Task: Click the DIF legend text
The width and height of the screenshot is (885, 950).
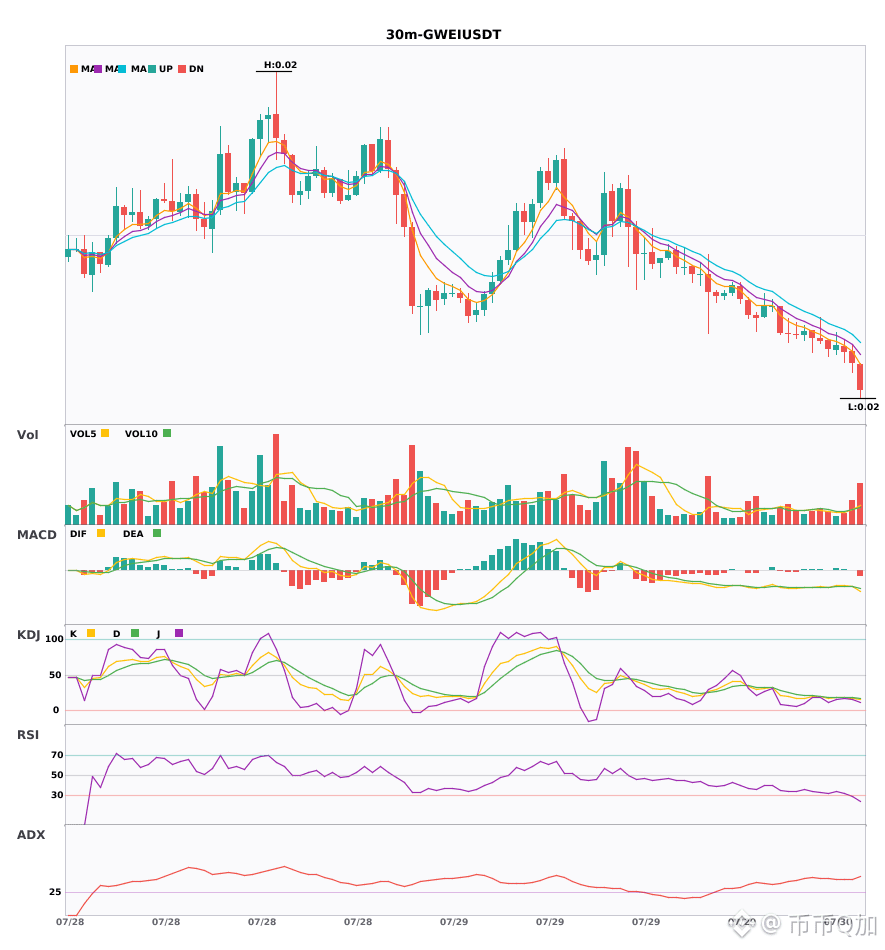Action: coord(78,534)
